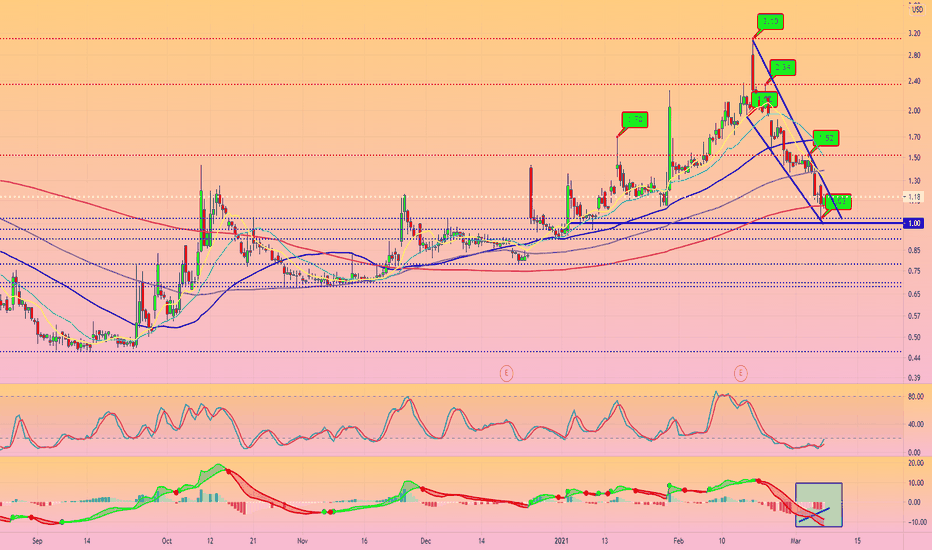The height and width of the screenshot is (550, 932).
Task: Click the 2.80 price axis value
Action: click(914, 56)
